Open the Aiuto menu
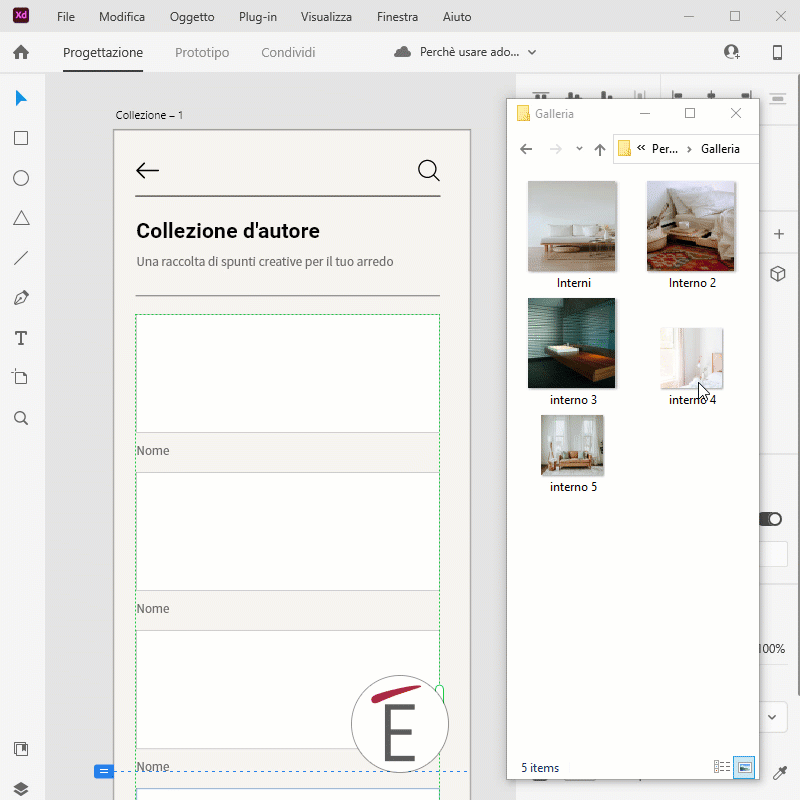Viewport: 800px width, 800px height. pyautogui.click(x=457, y=17)
